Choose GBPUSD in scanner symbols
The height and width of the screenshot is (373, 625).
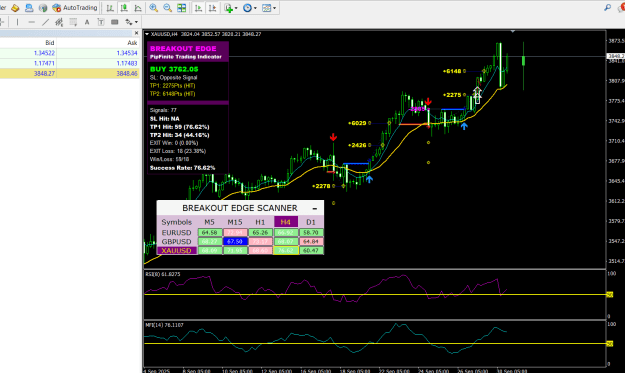pos(177,241)
